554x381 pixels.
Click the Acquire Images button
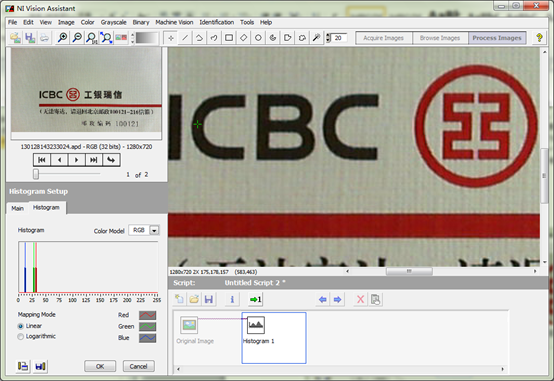coord(383,38)
